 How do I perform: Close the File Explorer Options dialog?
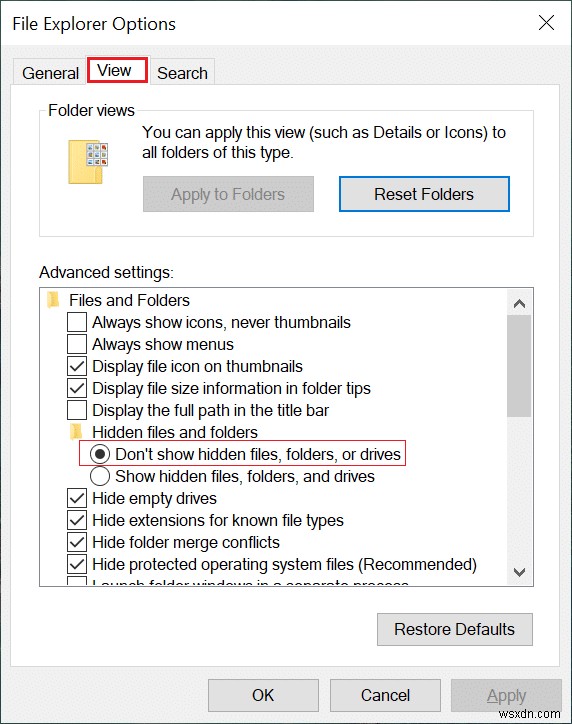point(546,22)
